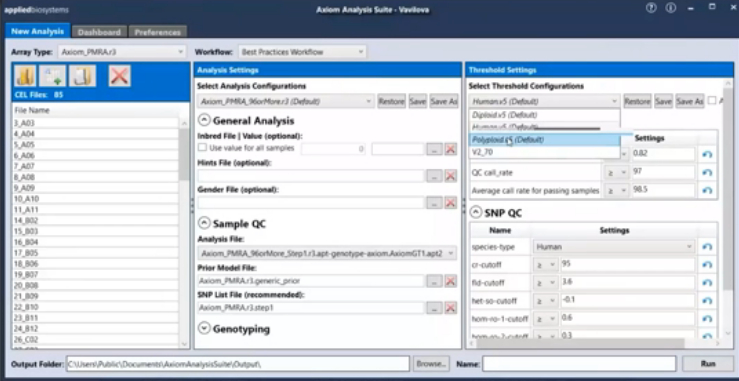Screen dimensions: 739x381
Task: Enable Use value for all samples checkbox
Action: tap(202, 148)
